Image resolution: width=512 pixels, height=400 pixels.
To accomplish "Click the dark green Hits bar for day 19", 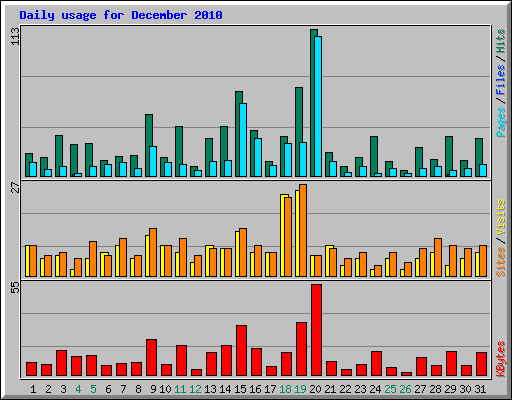I will 297,132.
